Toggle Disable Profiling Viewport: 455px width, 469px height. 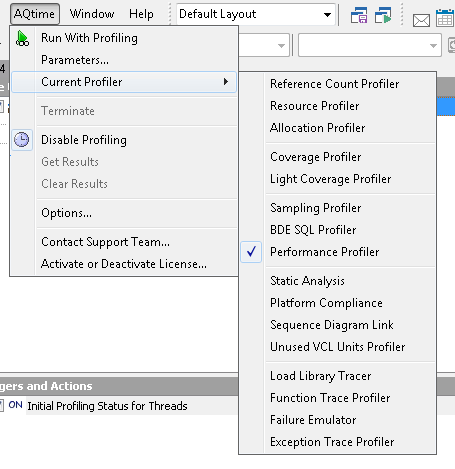(124, 140)
